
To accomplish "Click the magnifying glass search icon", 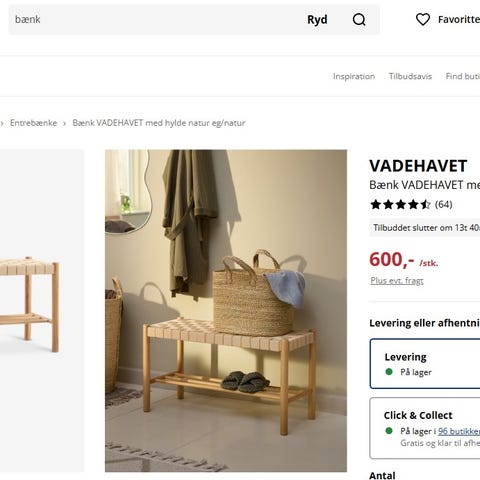I will coord(359,20).
